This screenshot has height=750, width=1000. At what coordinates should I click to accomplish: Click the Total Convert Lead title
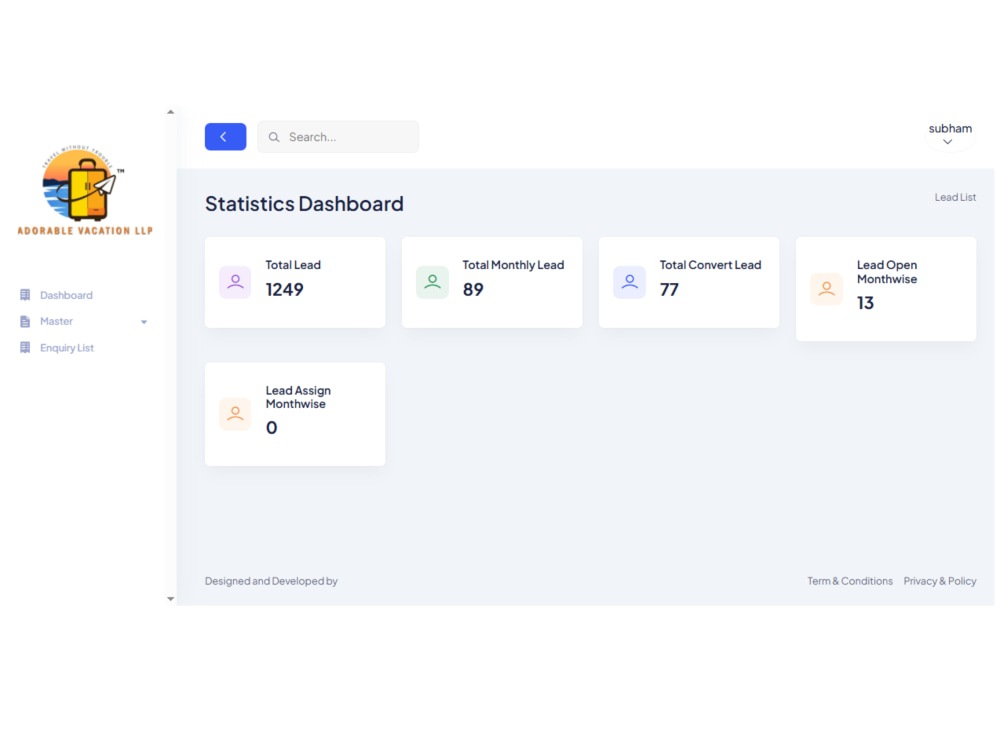[710, 265]
